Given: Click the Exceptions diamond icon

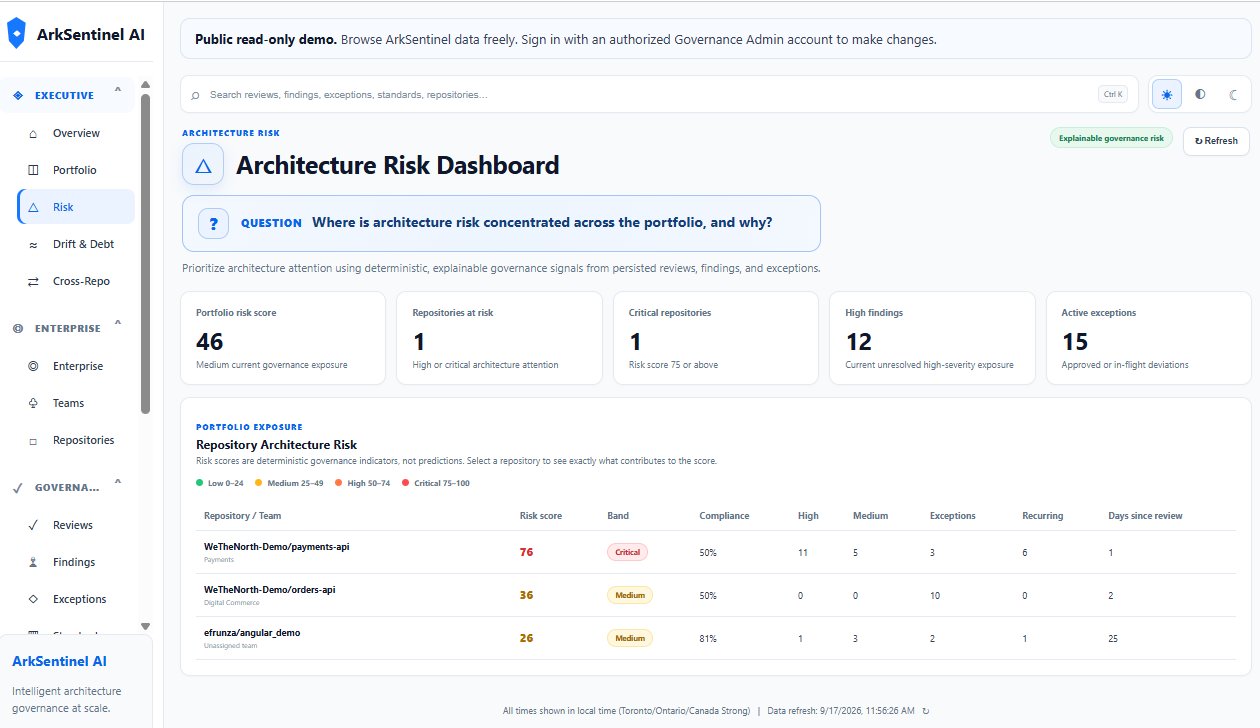Looking at the screenshot, I should click(33, 599).
